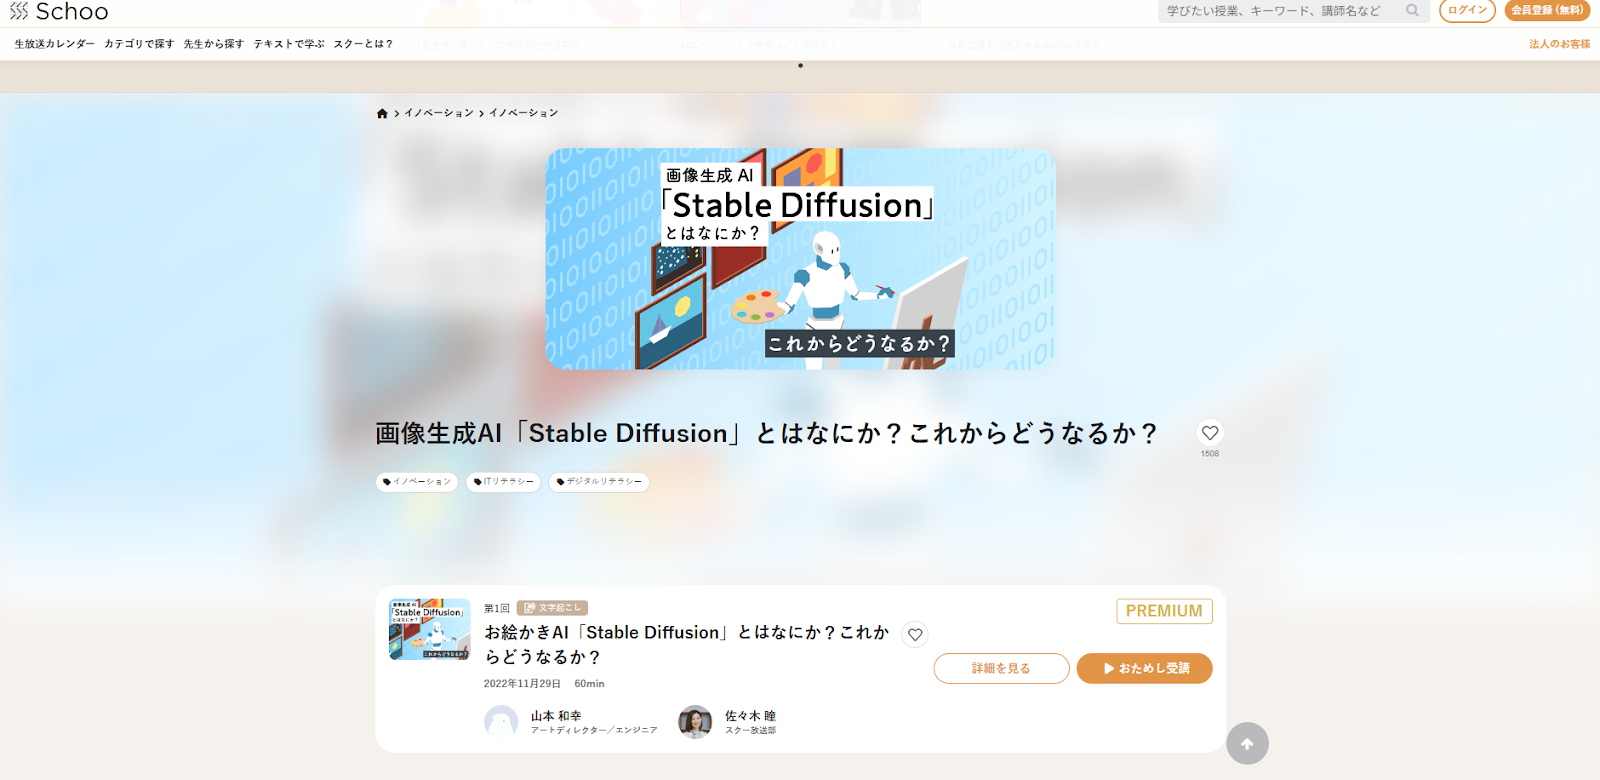The width and height of the screenshot is (1600, 780).
Task: Click the Schoo logo in the header
Action: pos(59,12)
